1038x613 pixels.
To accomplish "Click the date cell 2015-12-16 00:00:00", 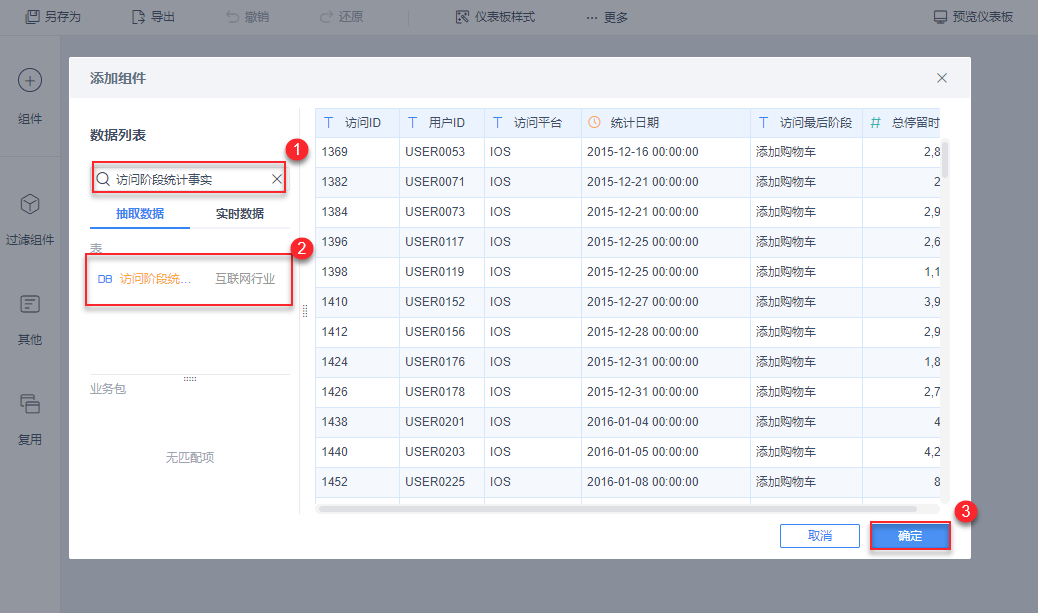I will pos(666,152).
